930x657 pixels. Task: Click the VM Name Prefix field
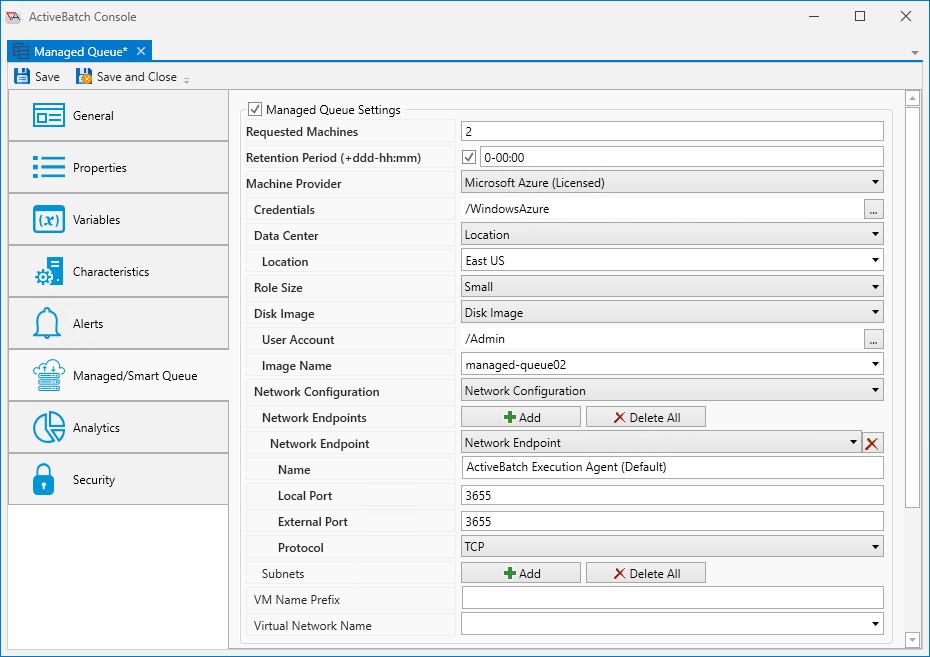coord(672,598)
